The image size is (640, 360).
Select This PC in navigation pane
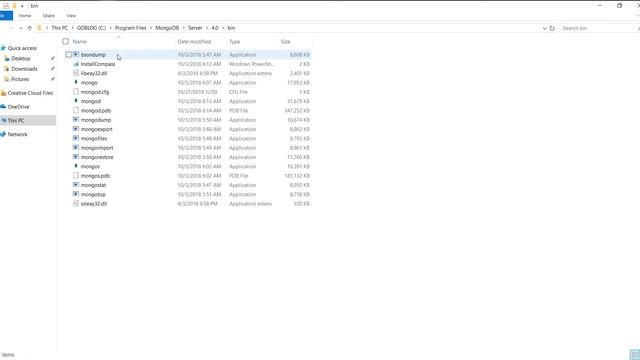28,120
